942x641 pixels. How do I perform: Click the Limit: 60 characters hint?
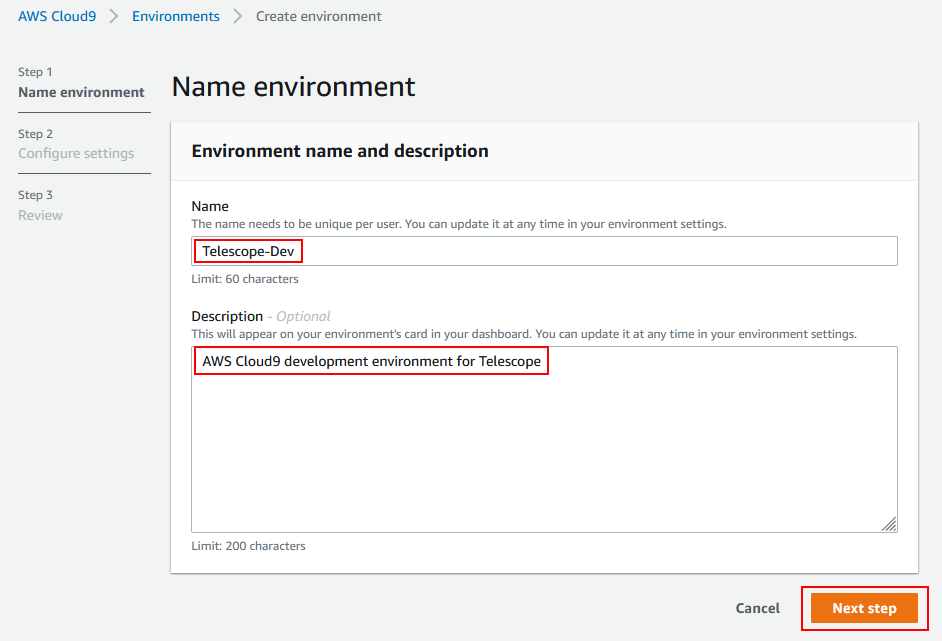coord(245,279)
